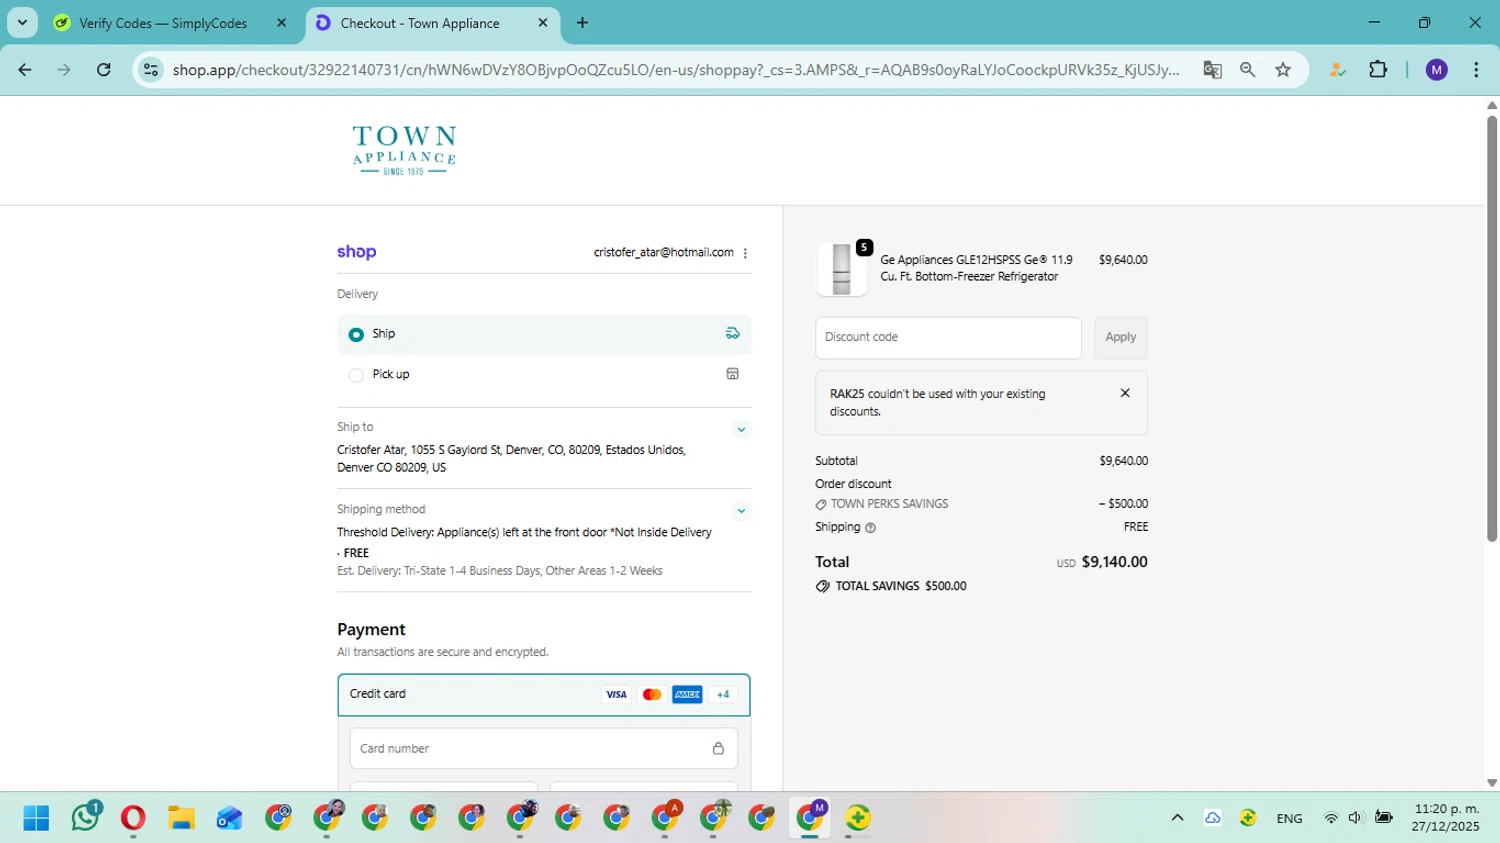Screen dimensions: 1500x843
Task: Go back to the previous page
Action: coord(25,70)
